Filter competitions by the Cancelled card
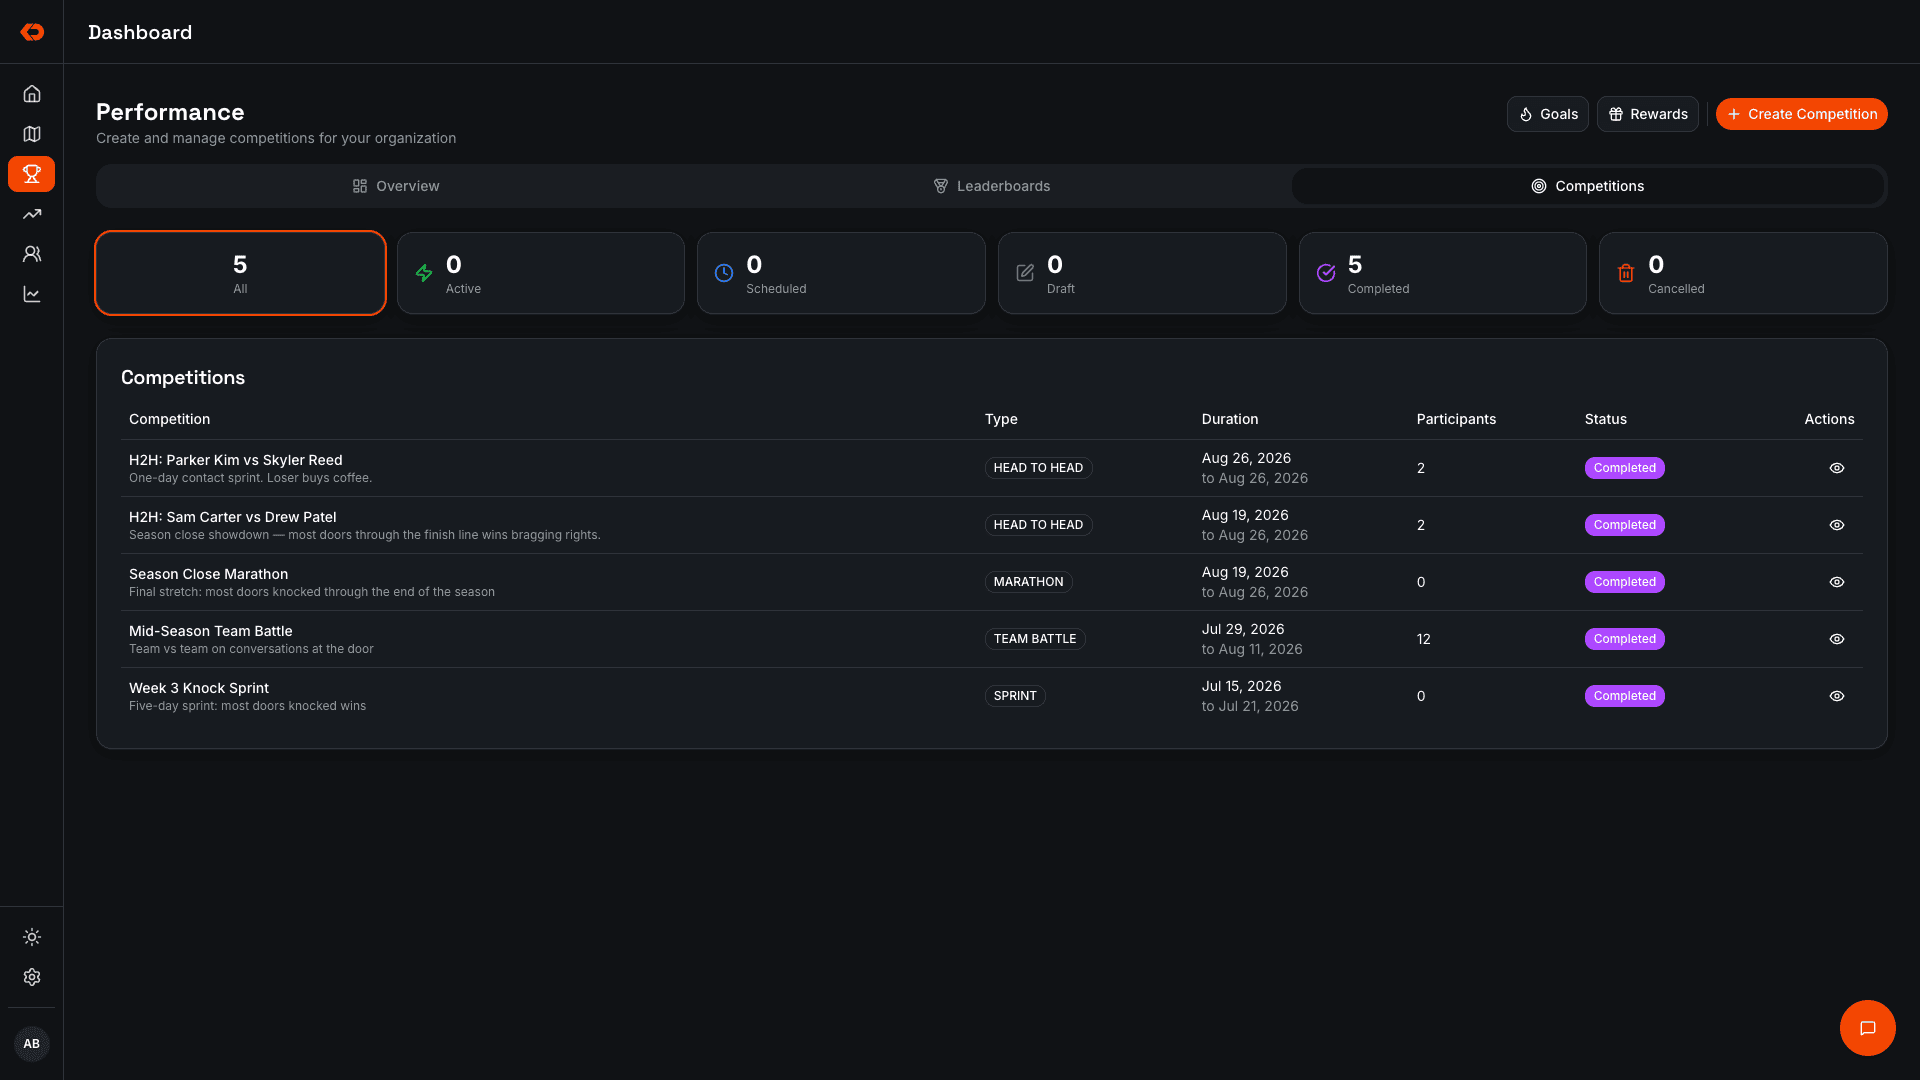Viewport: 1920px width, 1080px height. click(1743, 273)
